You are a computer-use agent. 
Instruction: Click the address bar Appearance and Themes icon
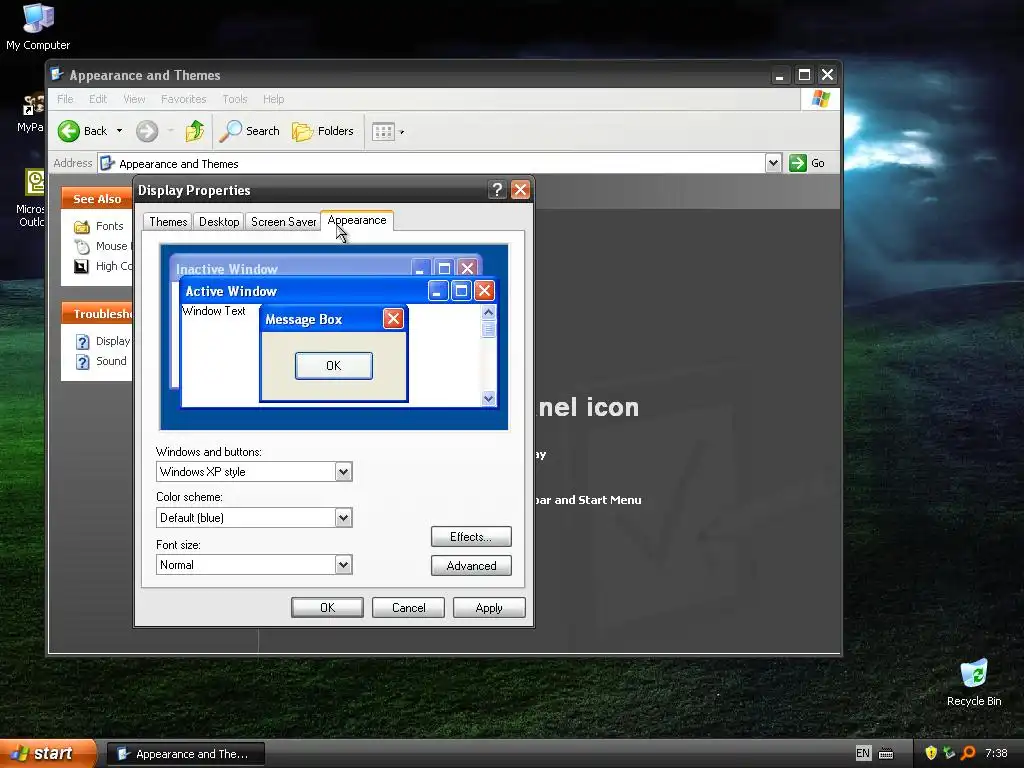(108, 163)
